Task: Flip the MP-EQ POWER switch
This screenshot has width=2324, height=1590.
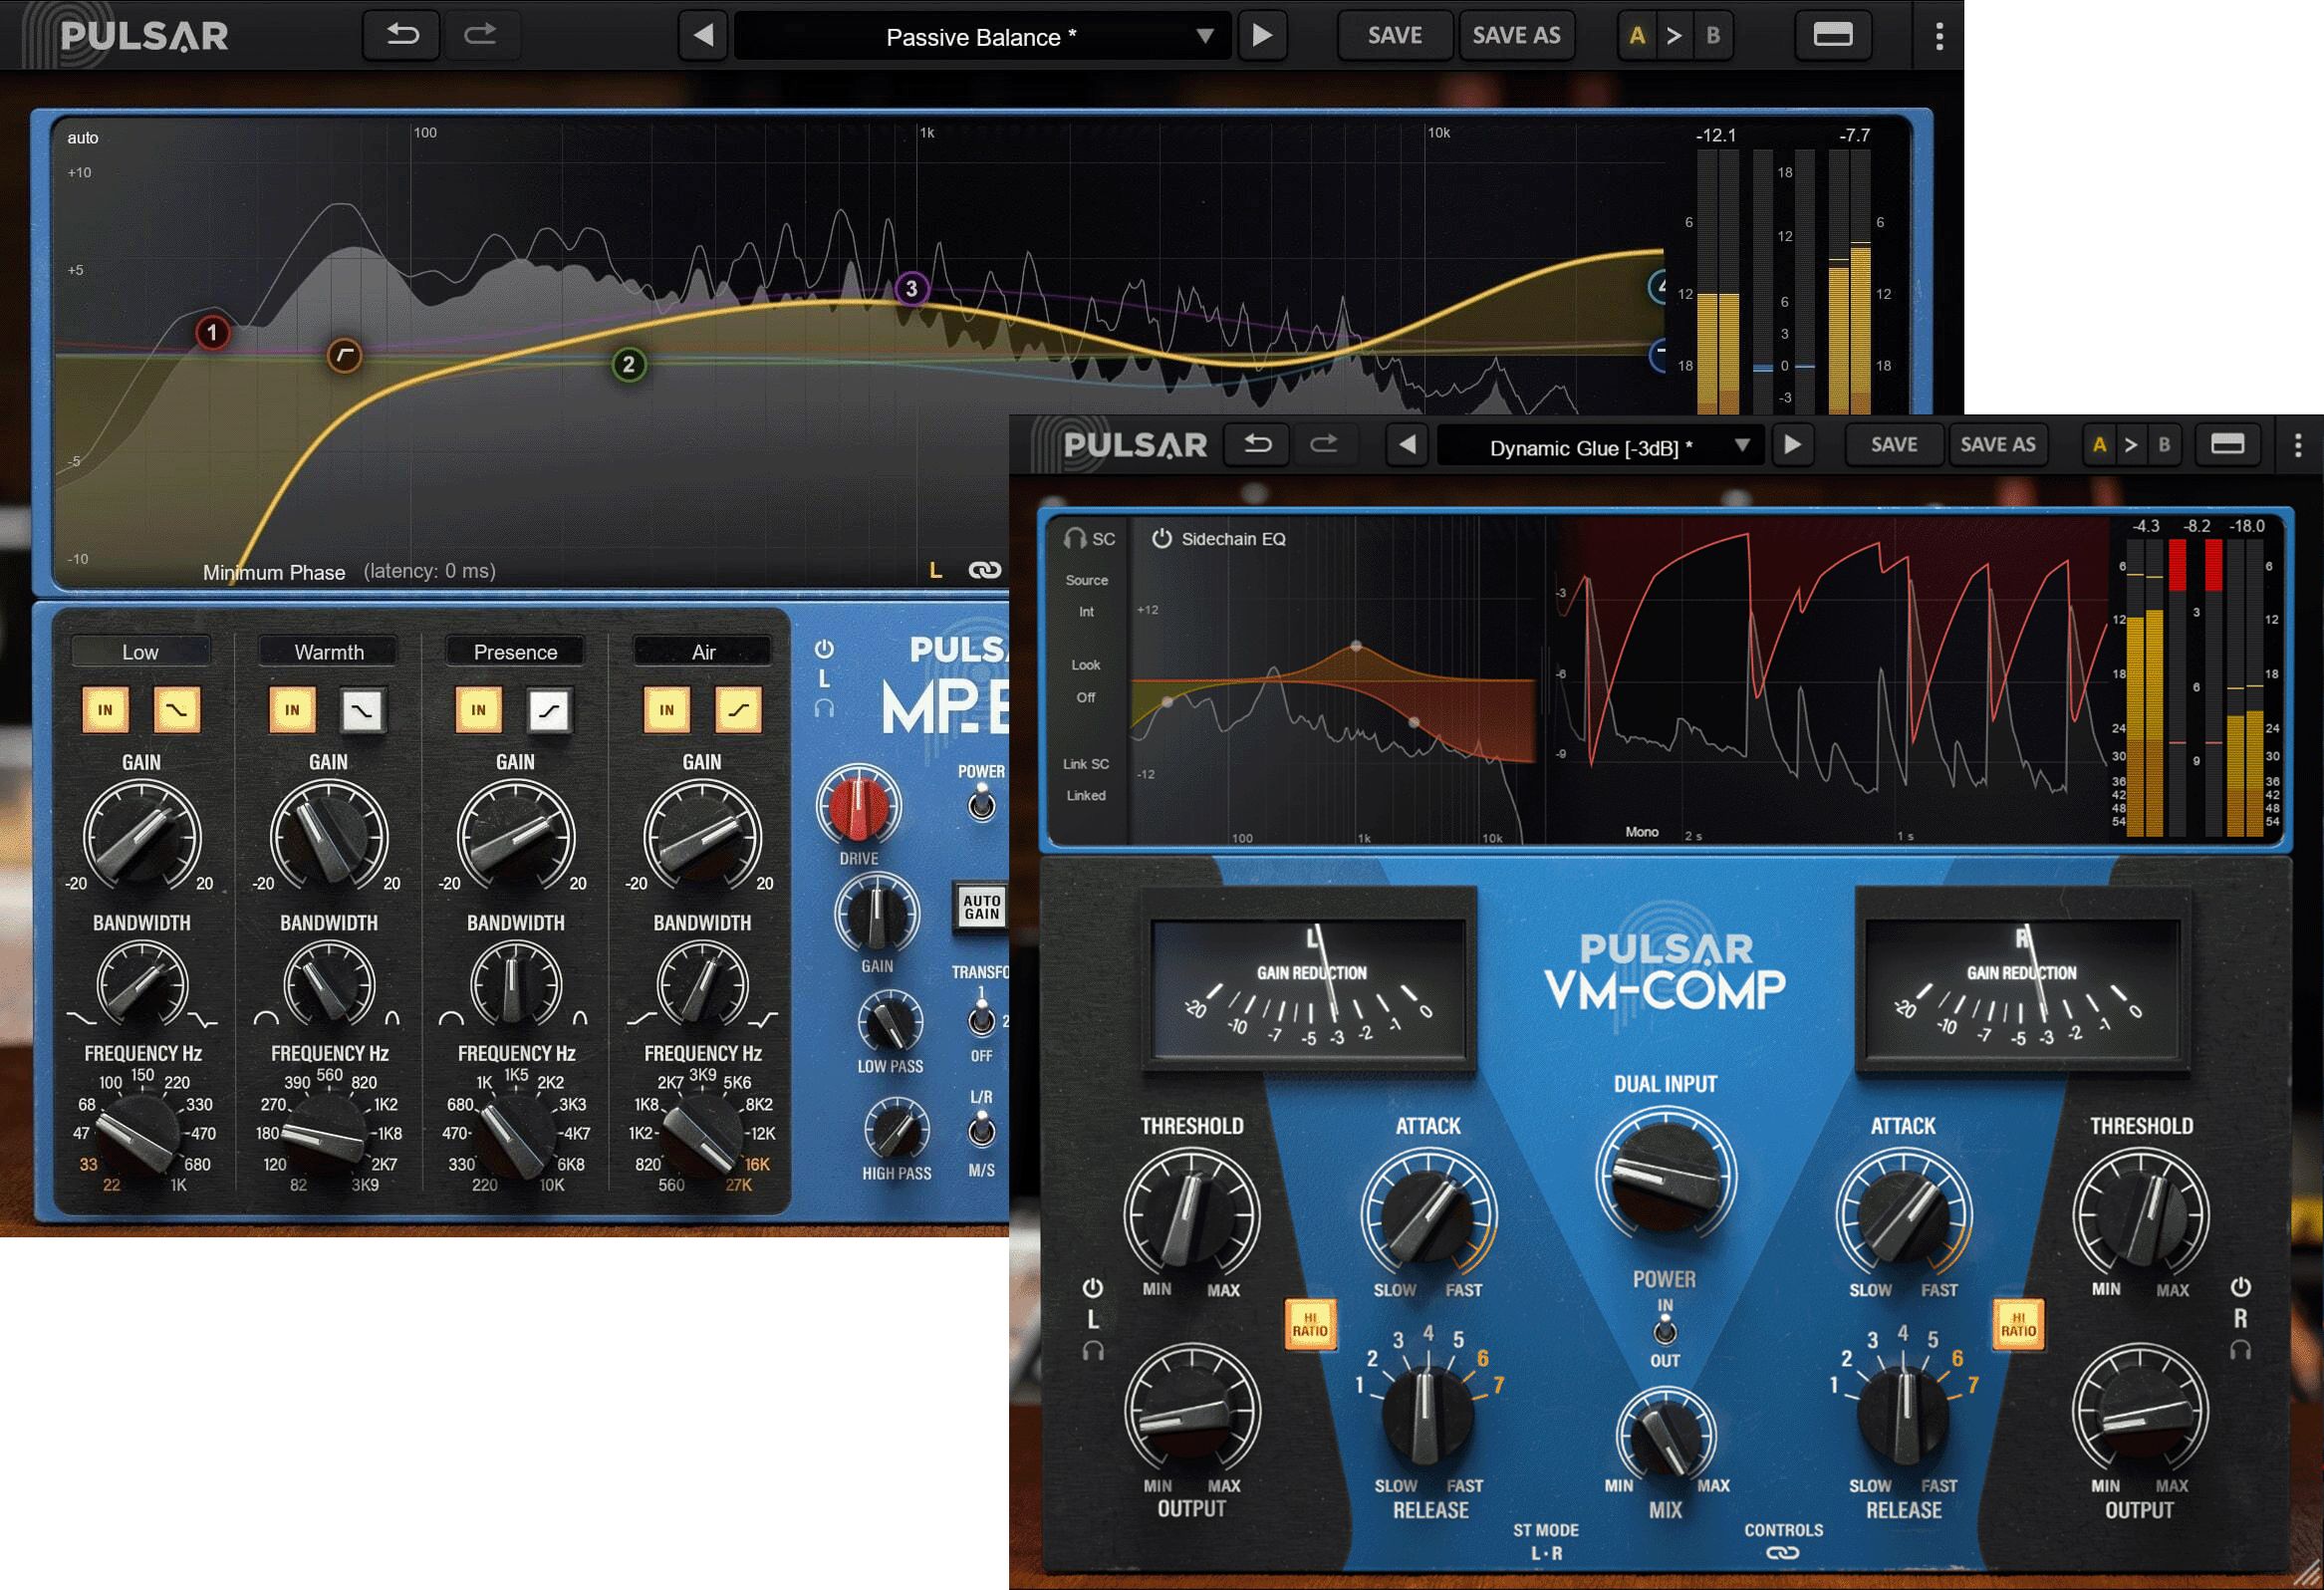Action: (982, 803)
